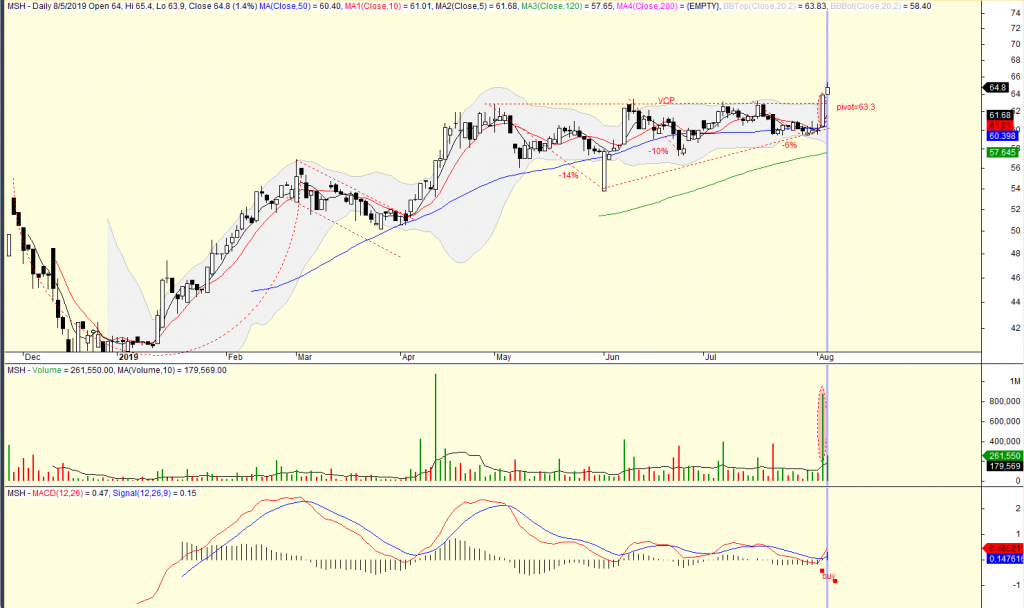The image size is (1024, 608).
Task: Click the "Aug" date axis label
Action: click(826, 356)
